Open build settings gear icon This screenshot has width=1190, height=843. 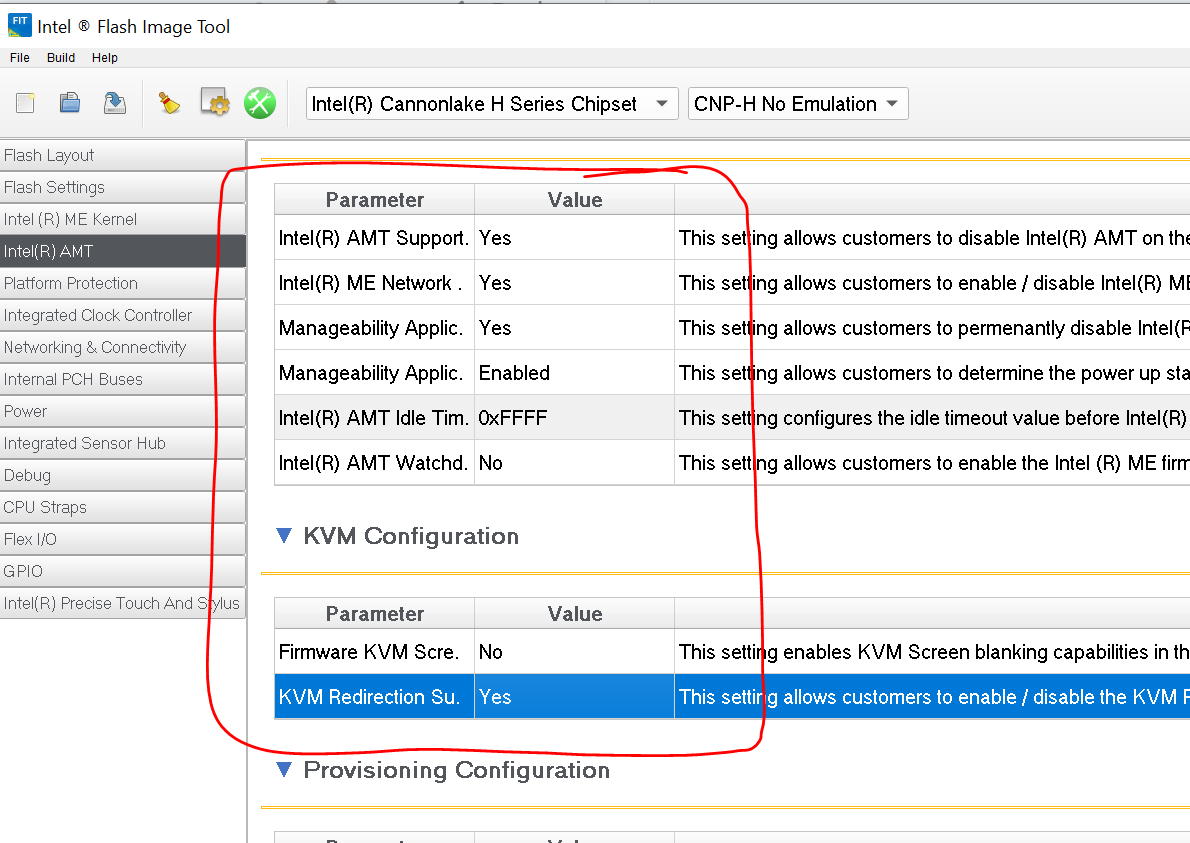click(215, 103)
